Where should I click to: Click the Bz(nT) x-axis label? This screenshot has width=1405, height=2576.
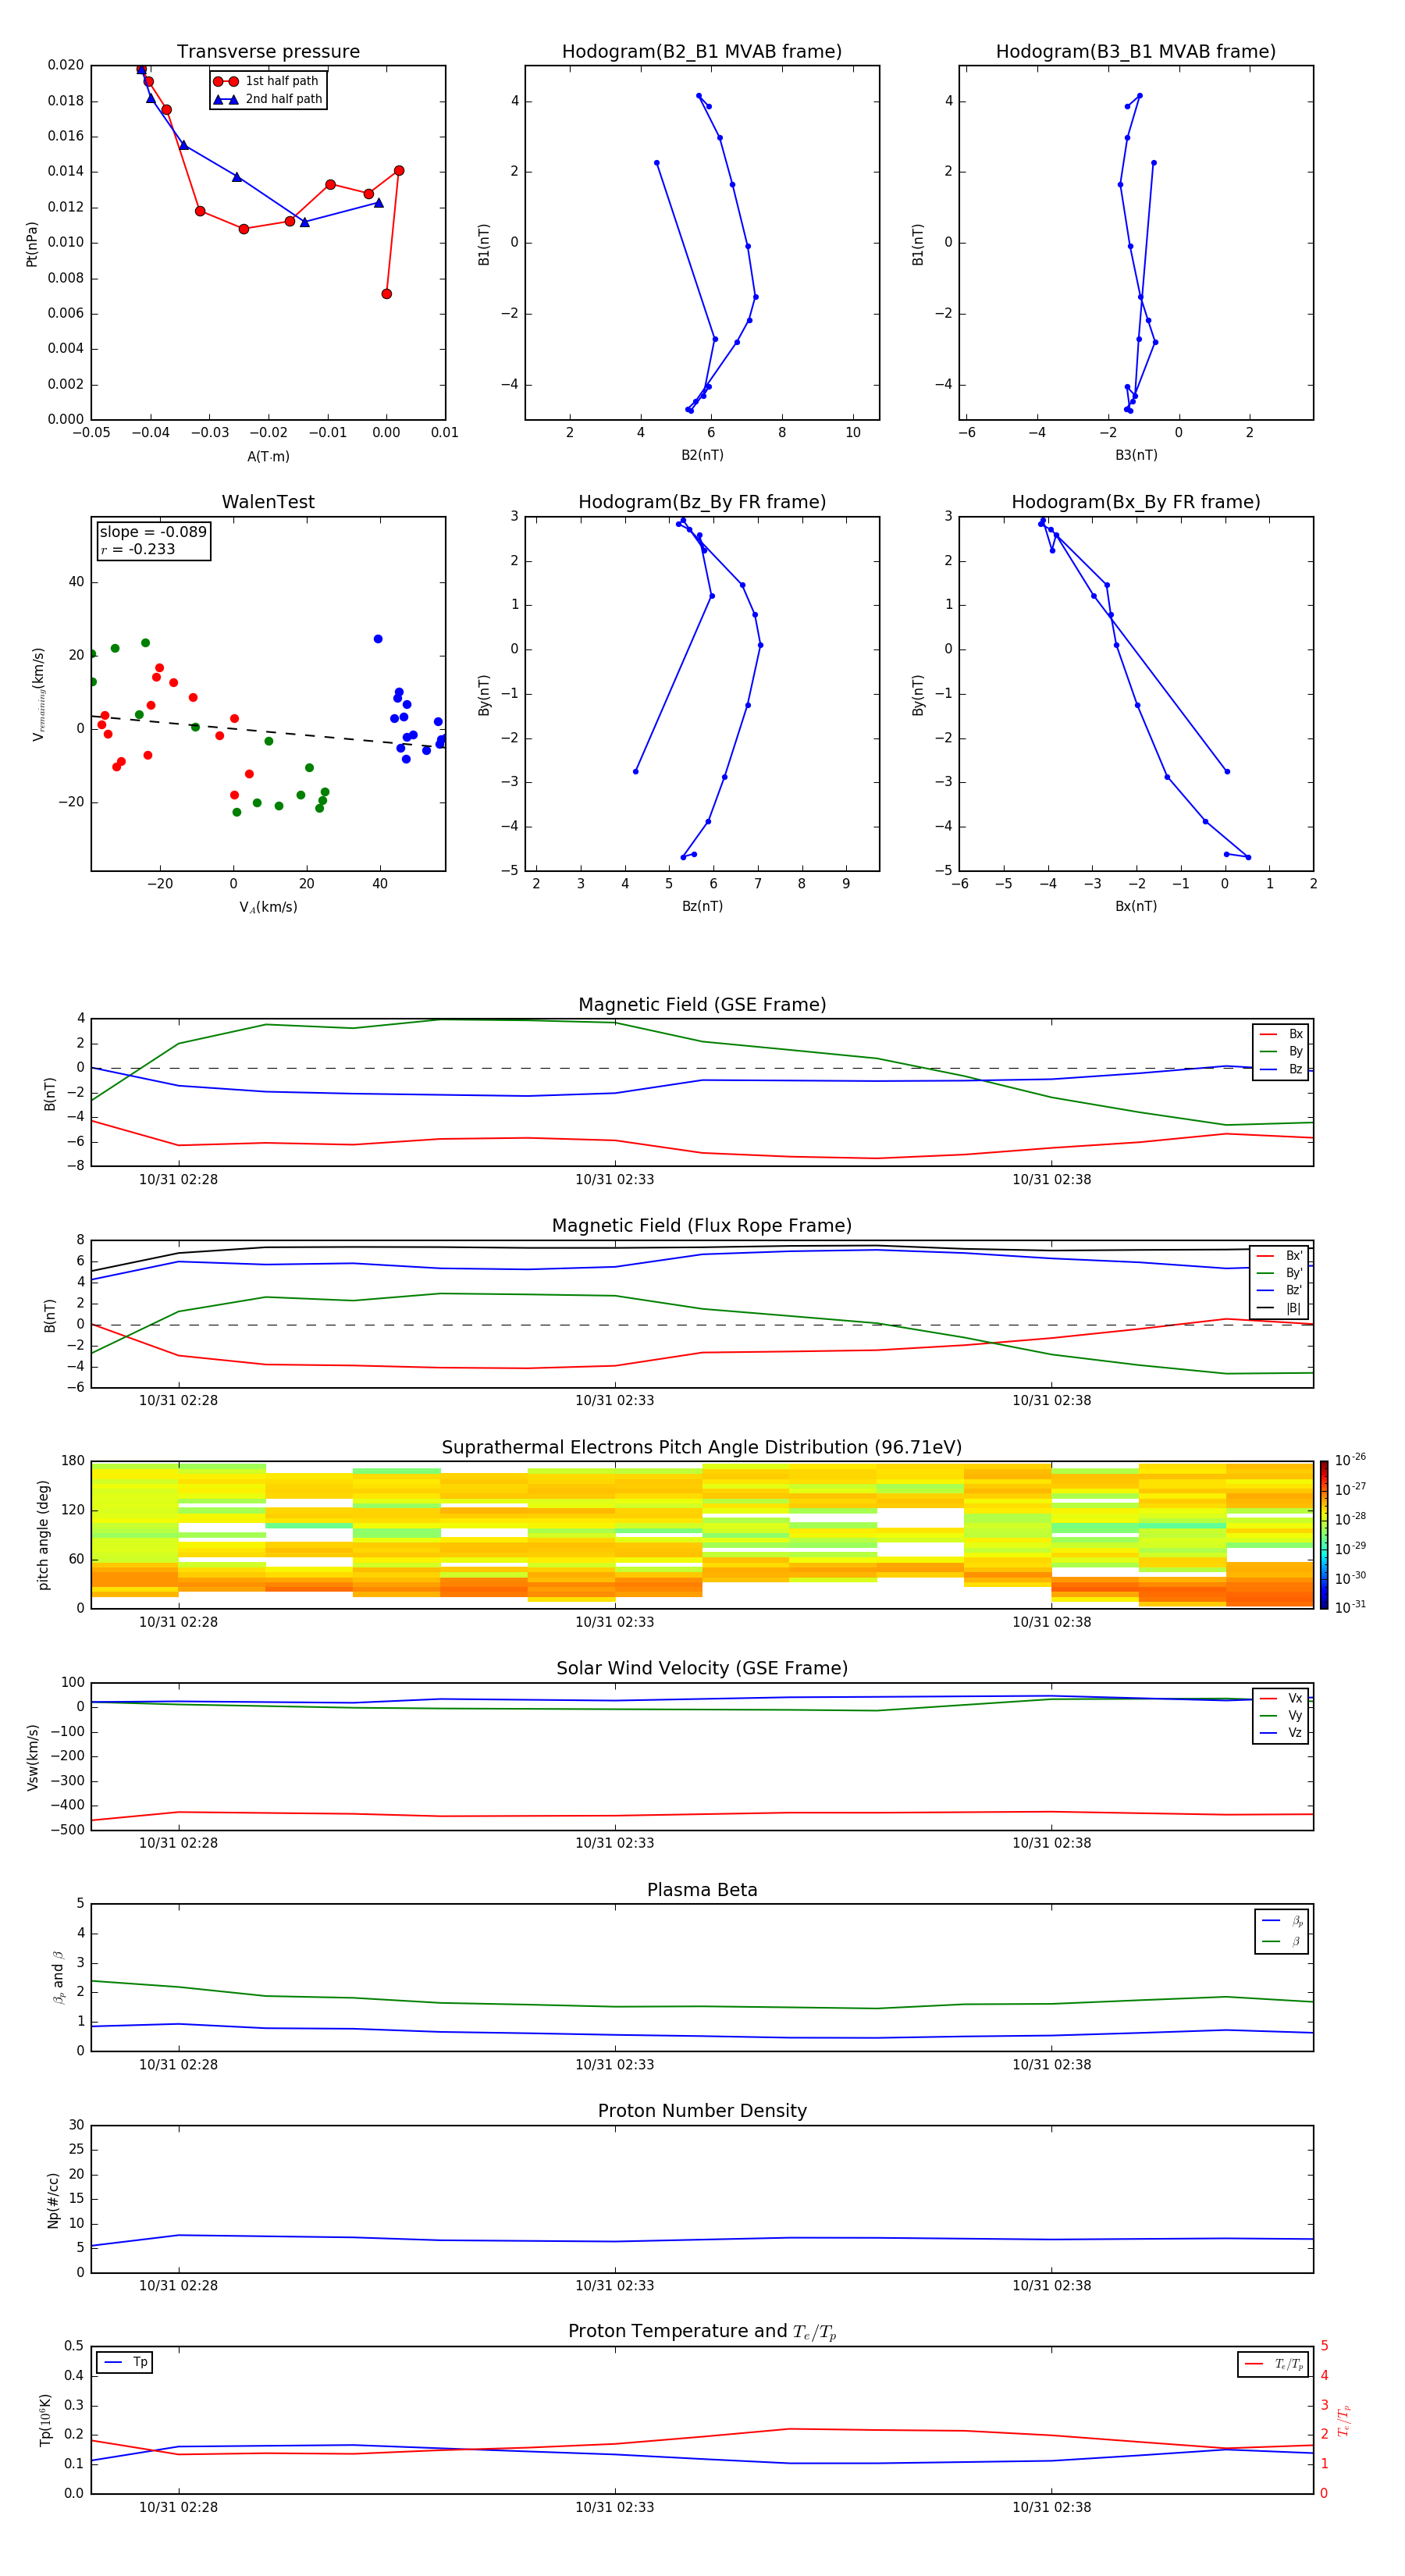[x=702, y=906]
